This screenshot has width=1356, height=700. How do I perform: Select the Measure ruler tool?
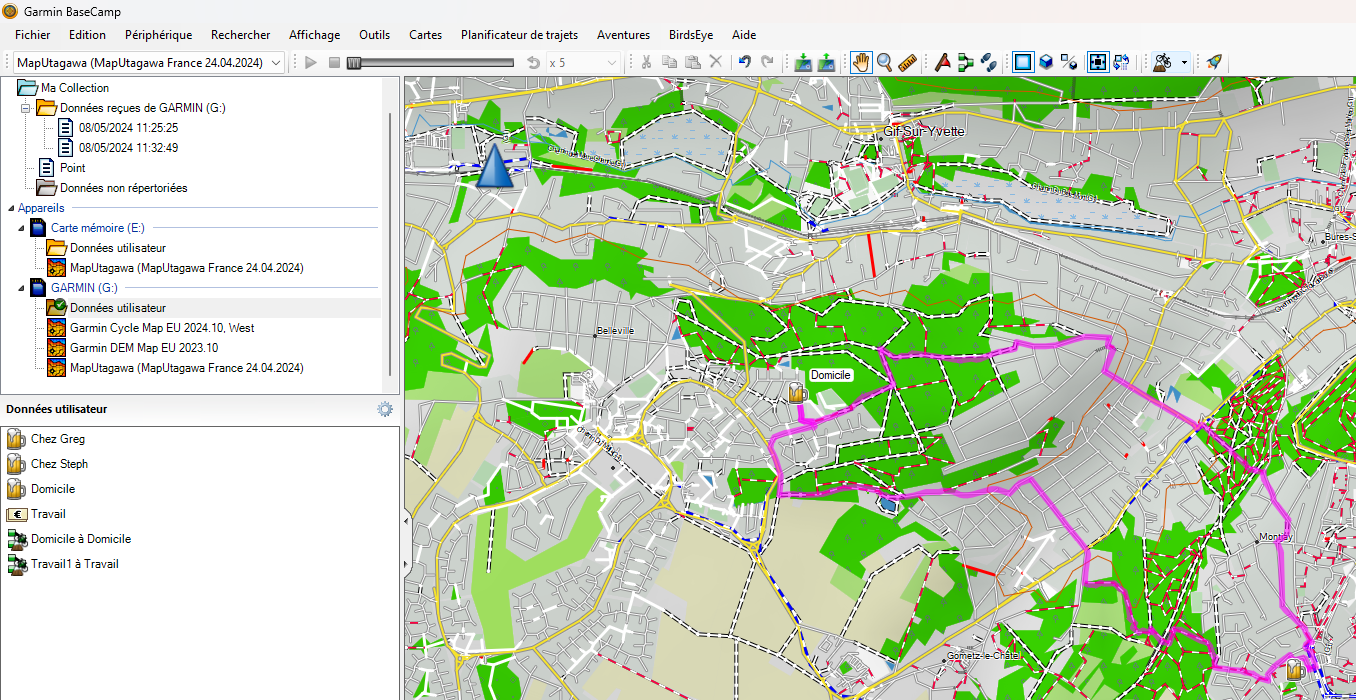pos(908,62)
